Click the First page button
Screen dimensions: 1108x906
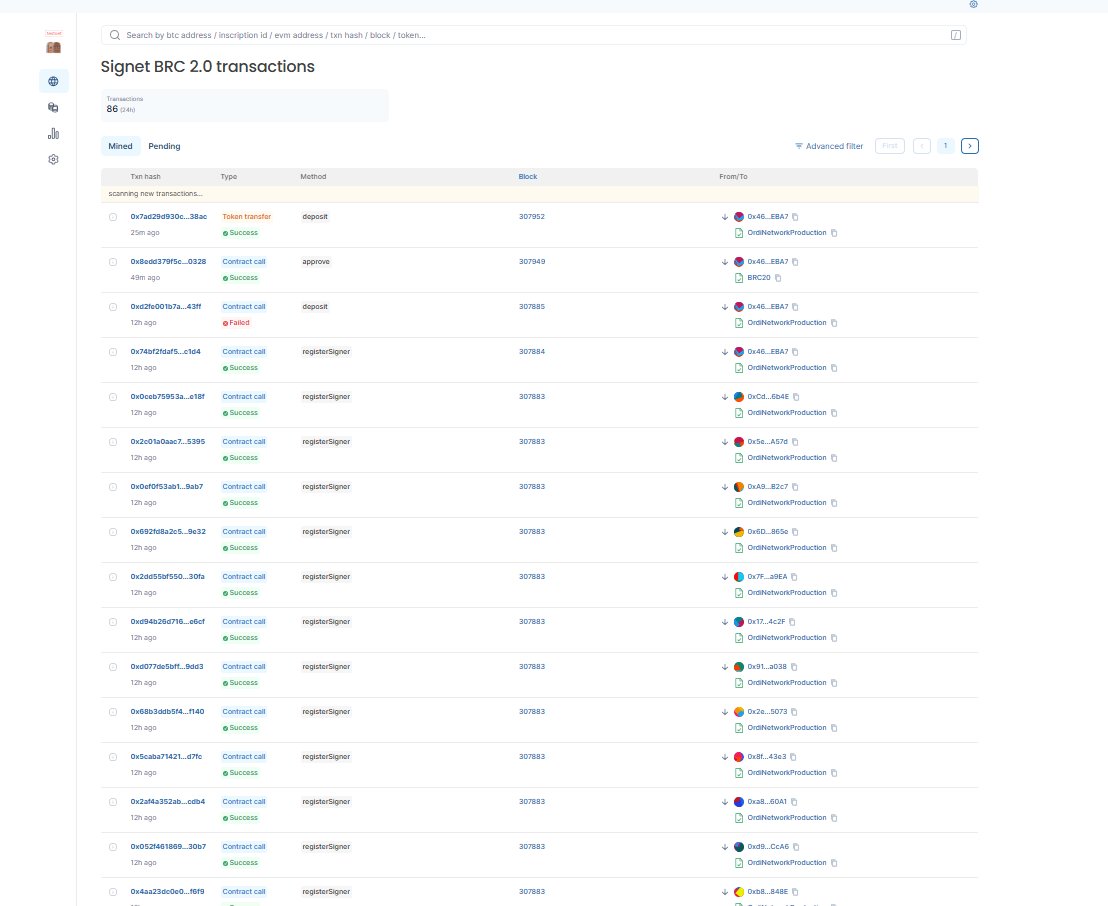890,146
